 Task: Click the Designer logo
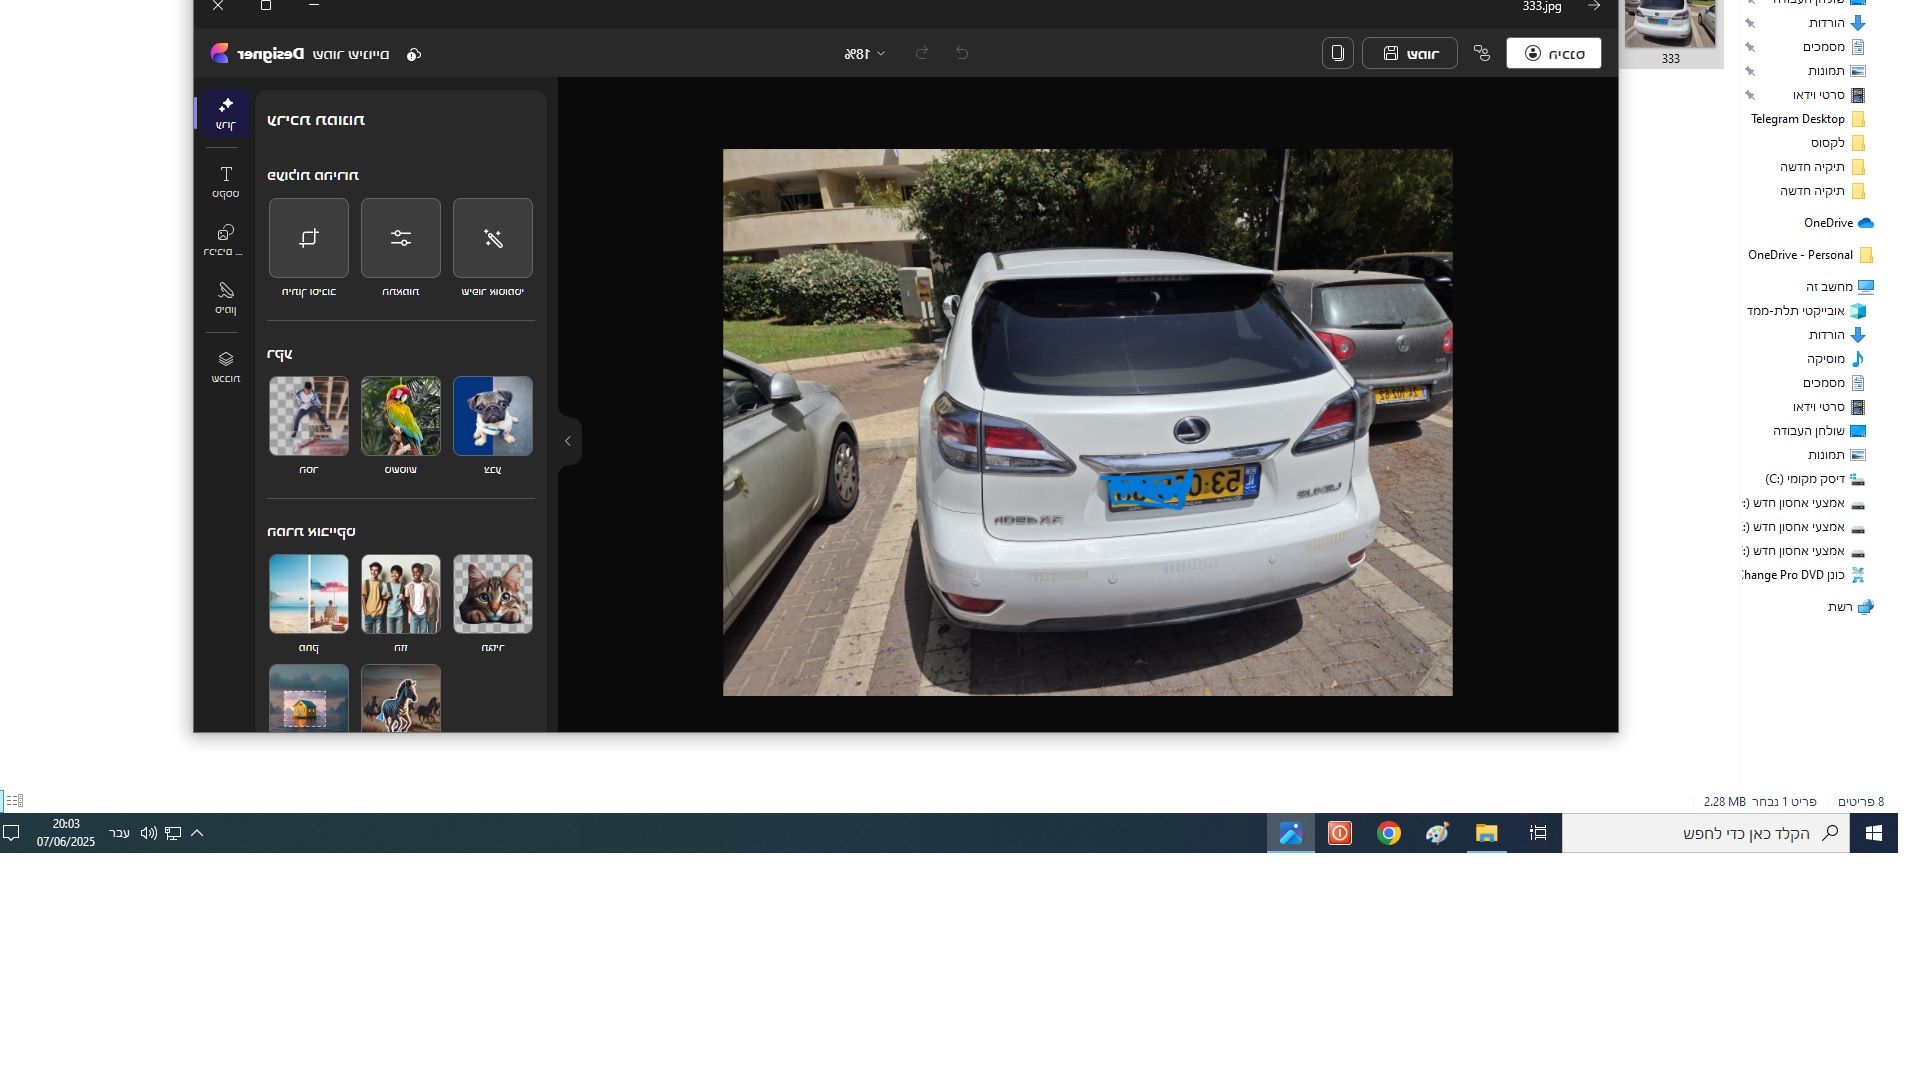(x=220, y=53)
